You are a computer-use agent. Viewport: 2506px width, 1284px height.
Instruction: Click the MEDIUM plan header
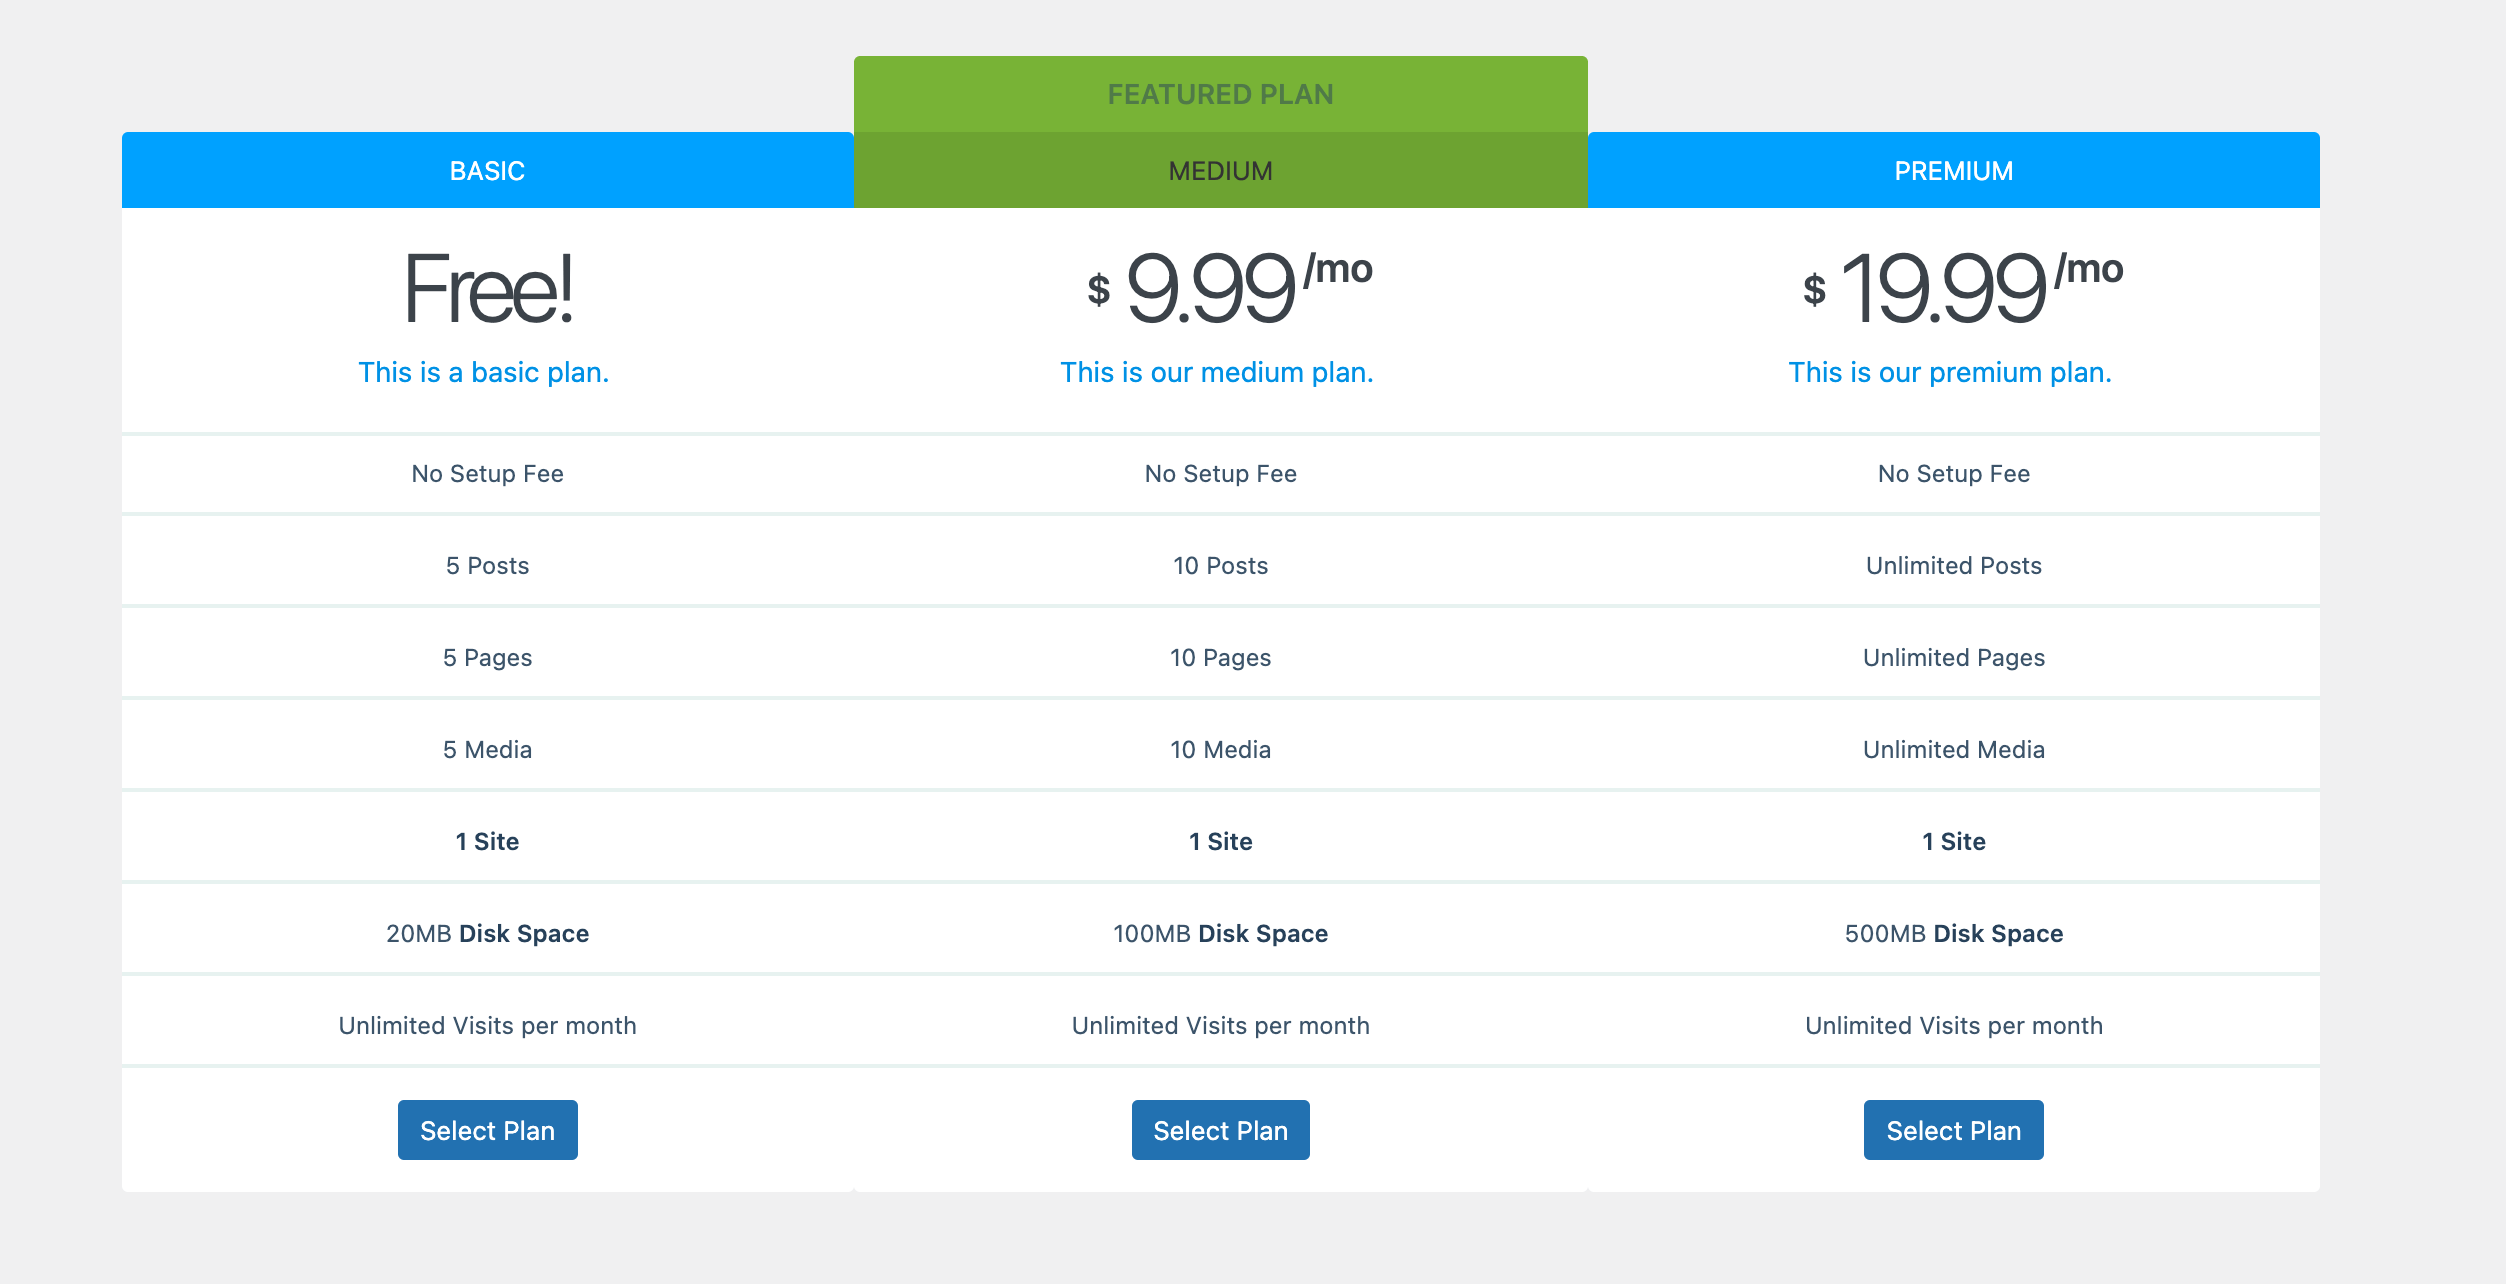1221,170
